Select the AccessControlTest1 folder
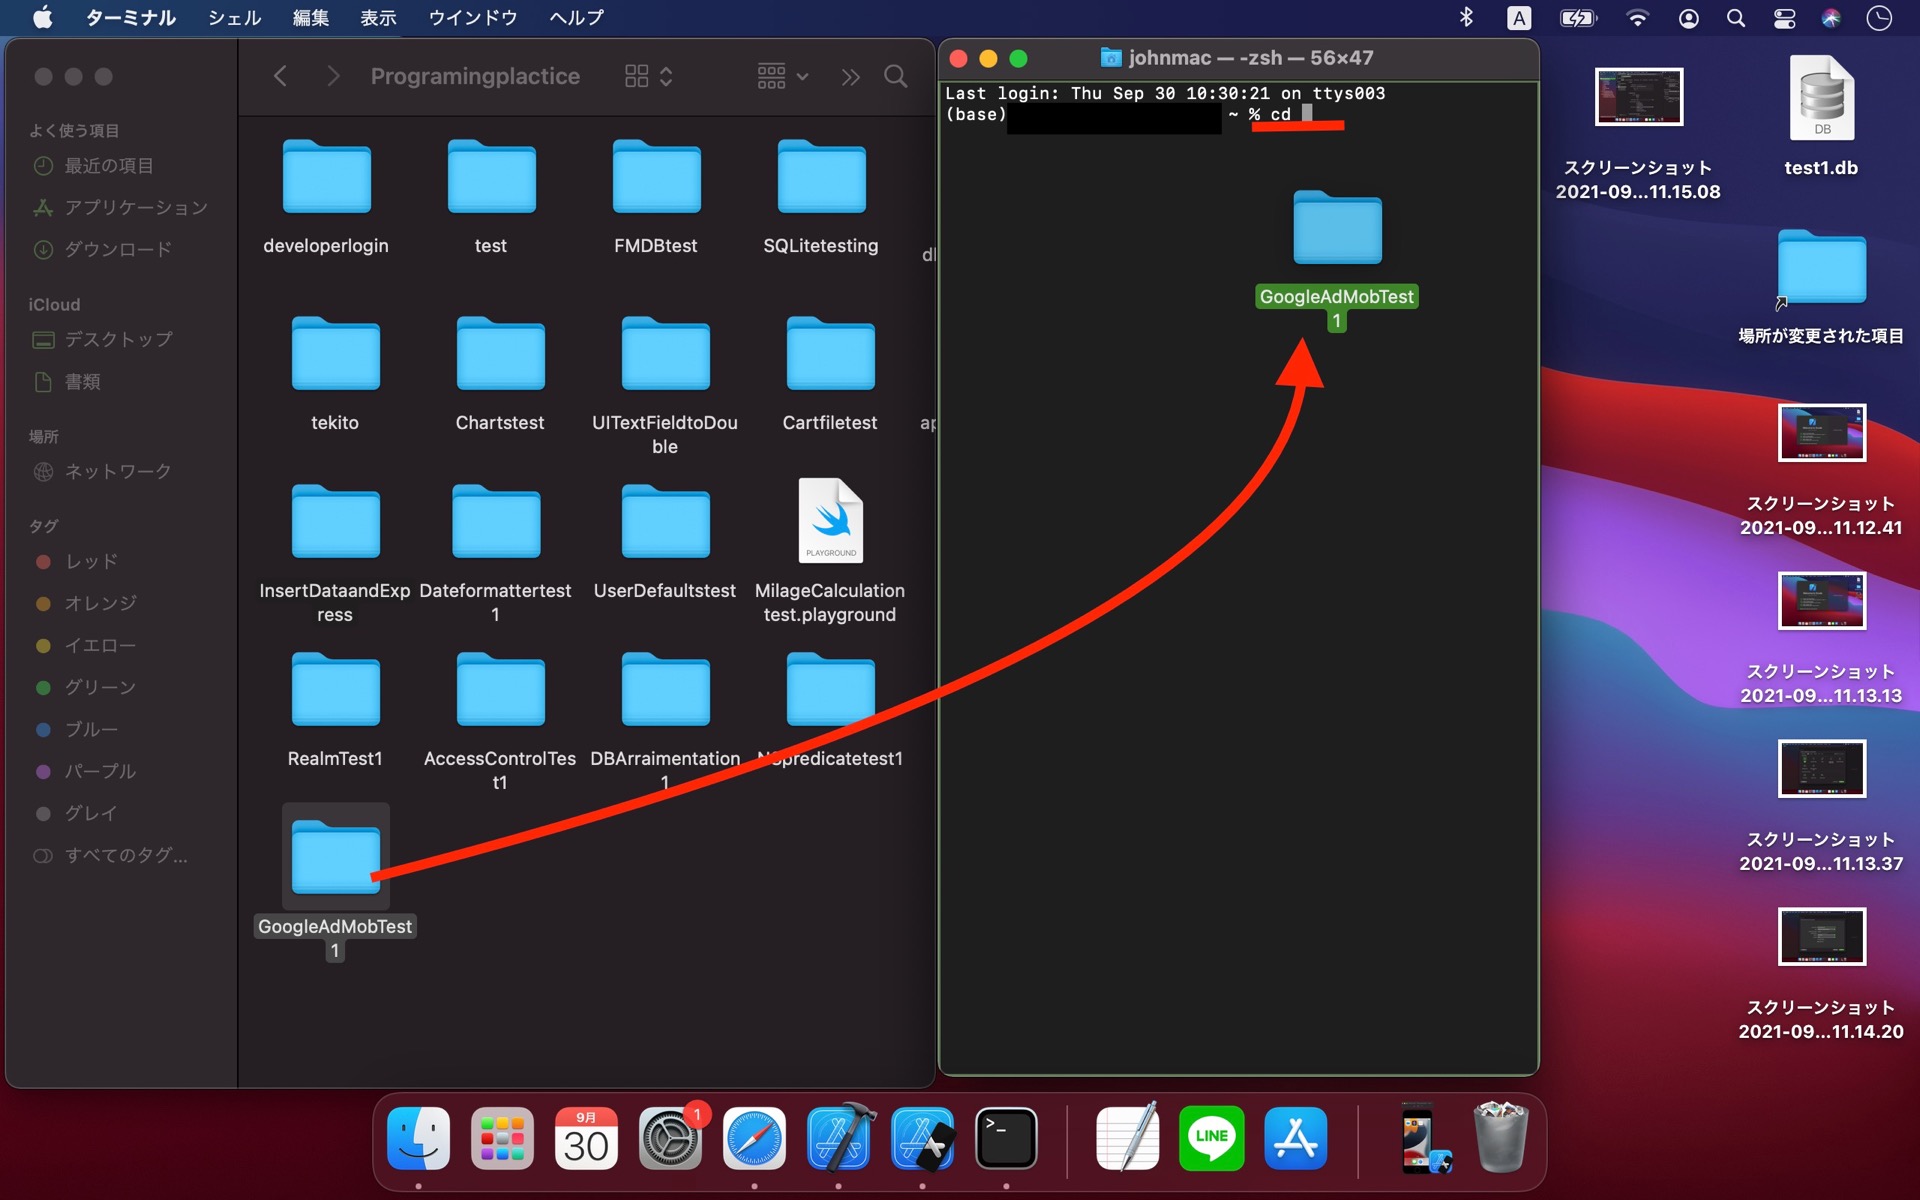This screenshot has width=1920, height=1200. pyautogui.click(x=500, y=690)
